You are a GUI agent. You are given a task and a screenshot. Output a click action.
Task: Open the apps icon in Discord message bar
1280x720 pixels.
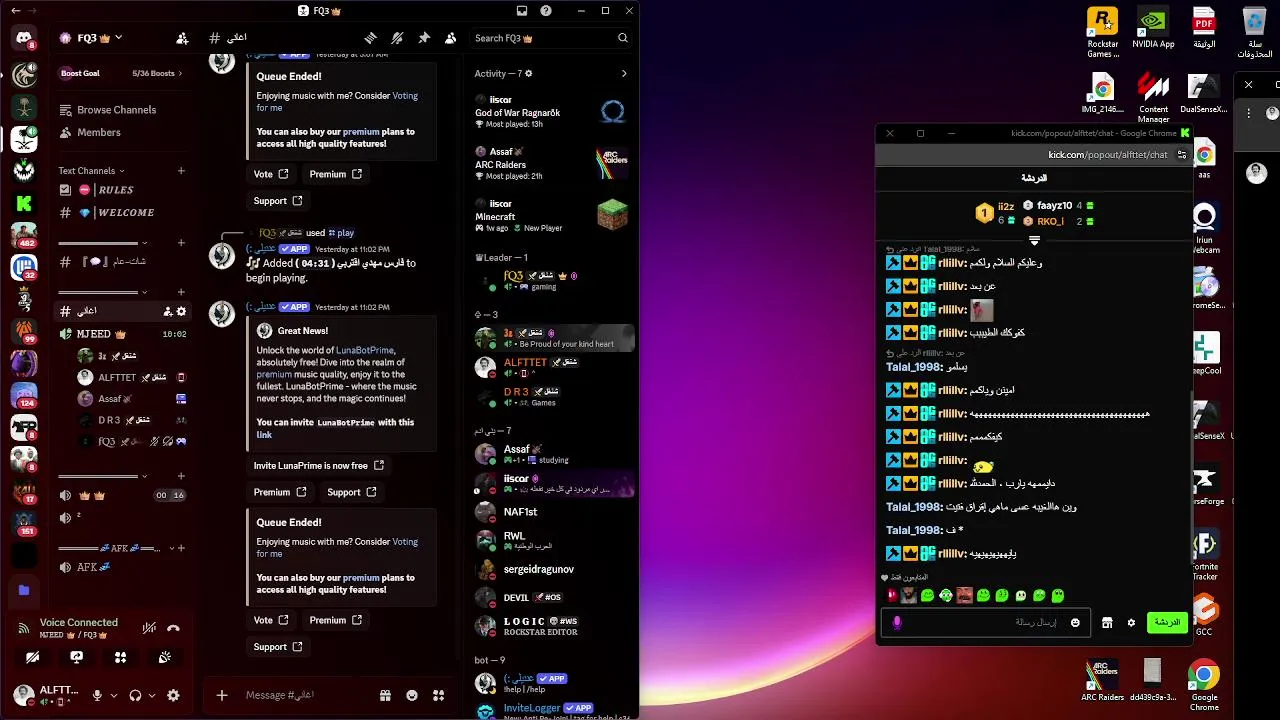pos(438,695)
